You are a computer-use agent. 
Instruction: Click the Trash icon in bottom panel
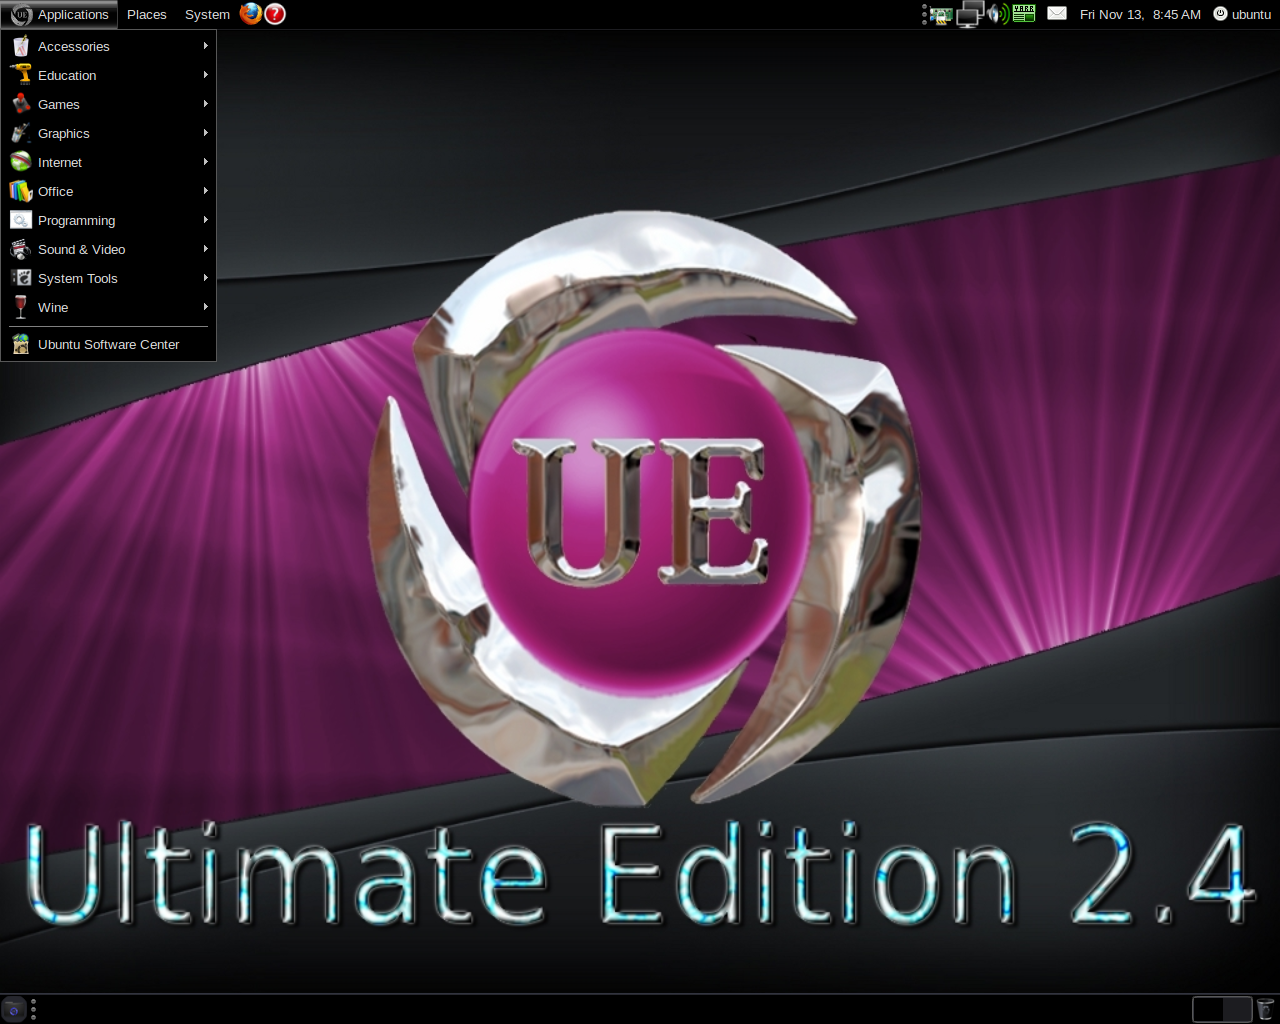pyautogui.click(x=1265, y=1009)
